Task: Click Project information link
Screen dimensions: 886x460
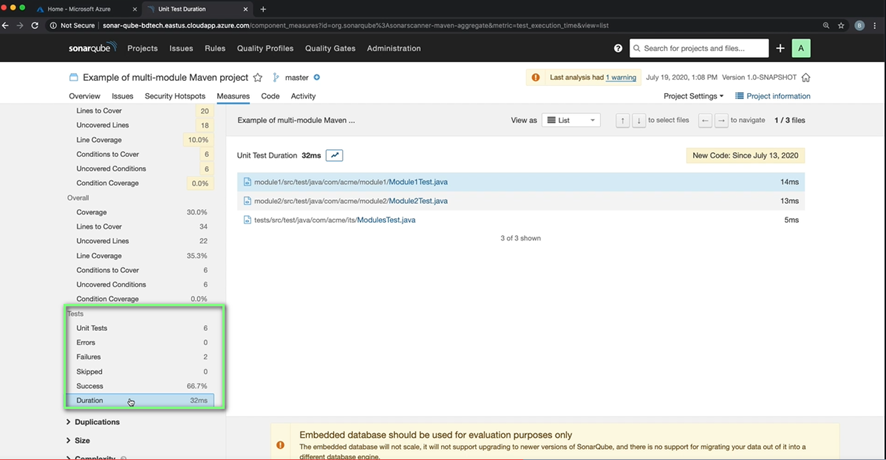Action: [x=778, y=96]
